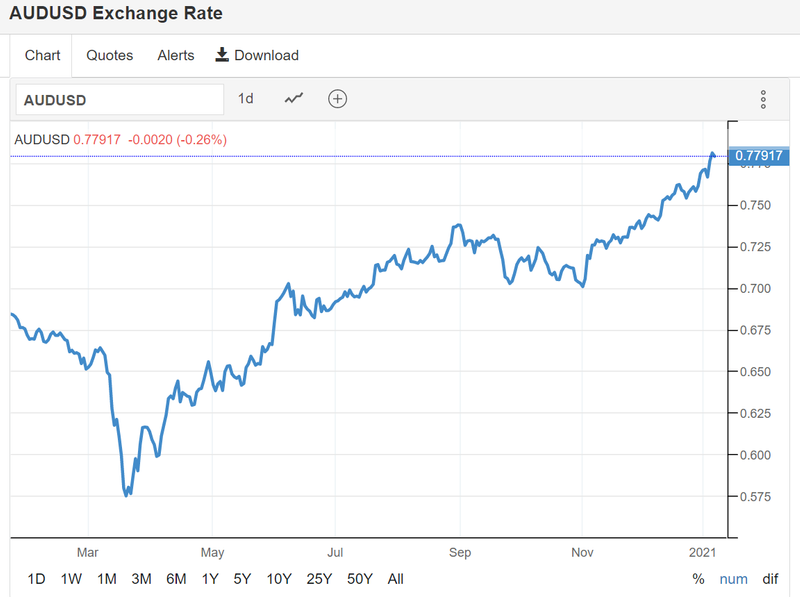800x597 pixels.
Task: Pick the 50Y time range
Action: [359, 578]
